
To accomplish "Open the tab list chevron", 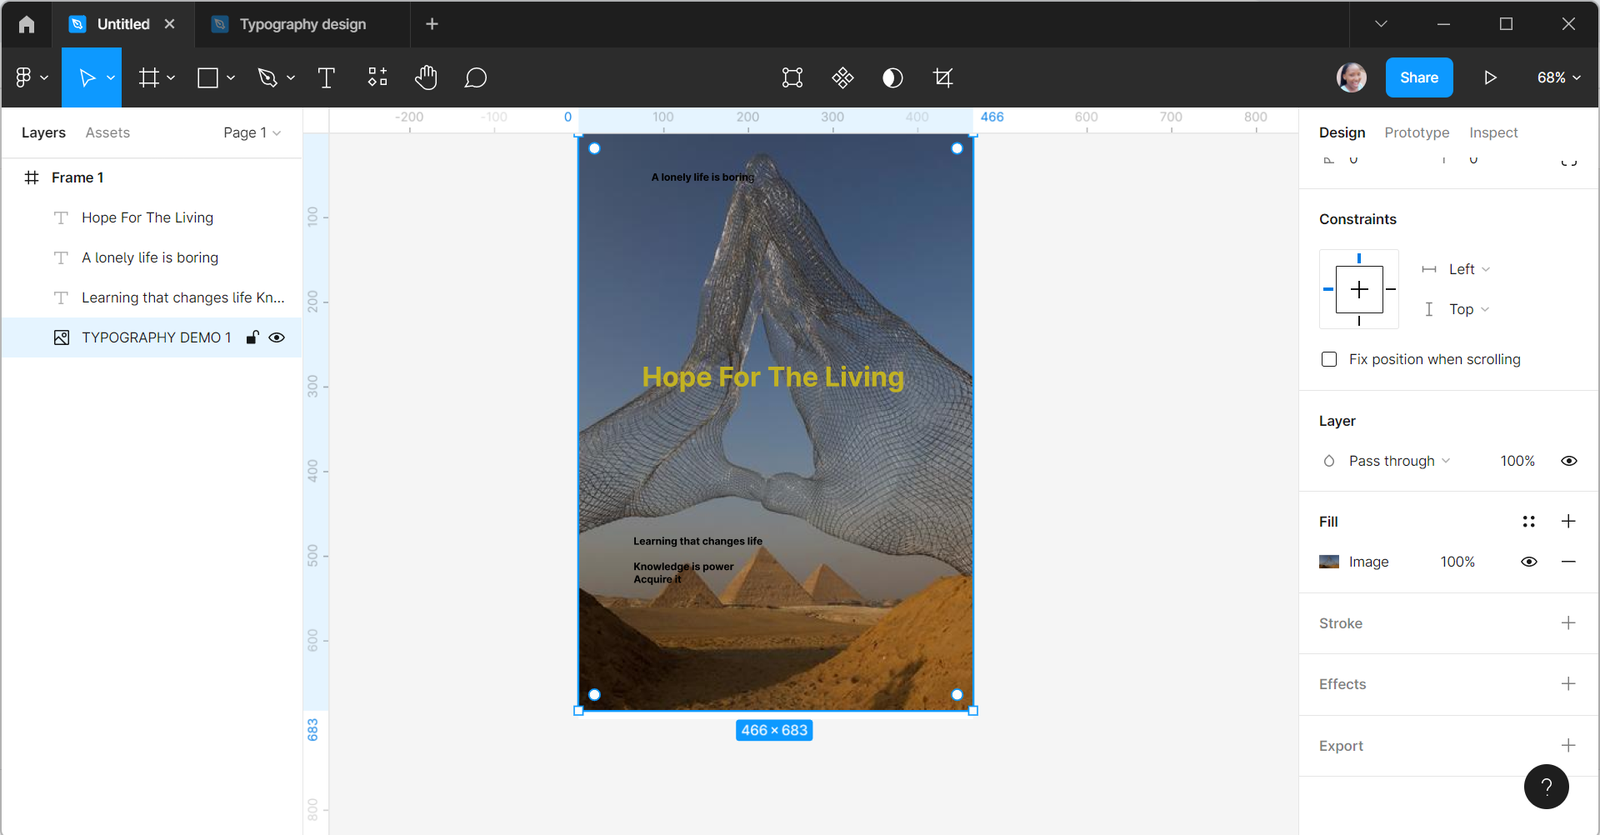I will [x=1381, y=24].
